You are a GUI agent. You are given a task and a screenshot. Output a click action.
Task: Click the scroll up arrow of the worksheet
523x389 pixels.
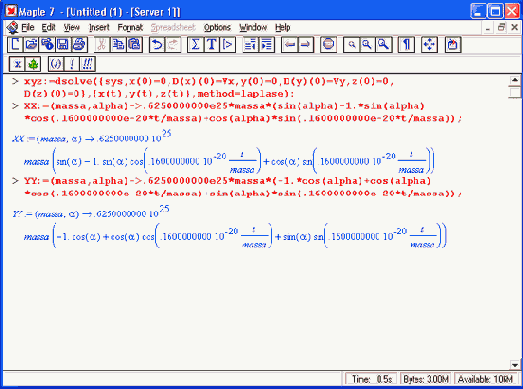pos(515,80)
